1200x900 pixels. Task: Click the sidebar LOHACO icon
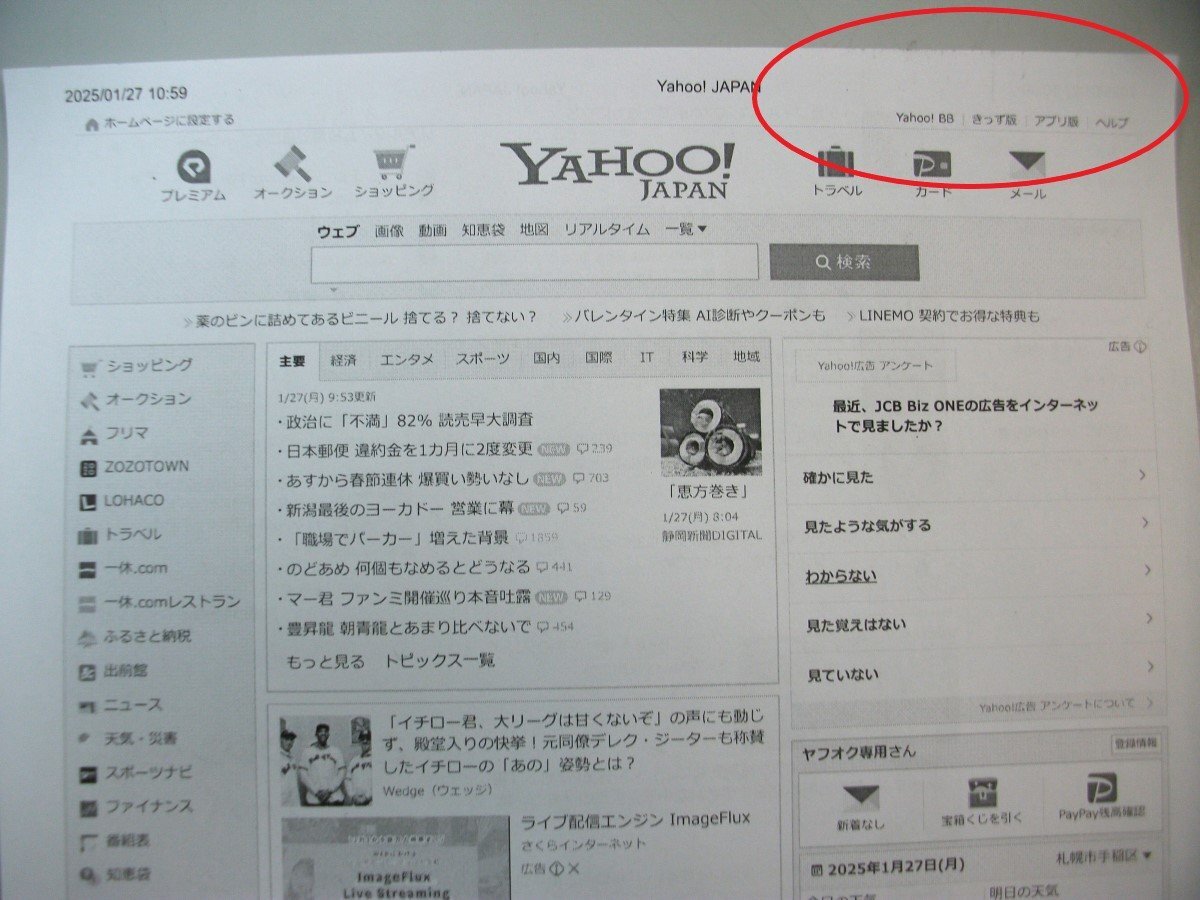[87, 502]
